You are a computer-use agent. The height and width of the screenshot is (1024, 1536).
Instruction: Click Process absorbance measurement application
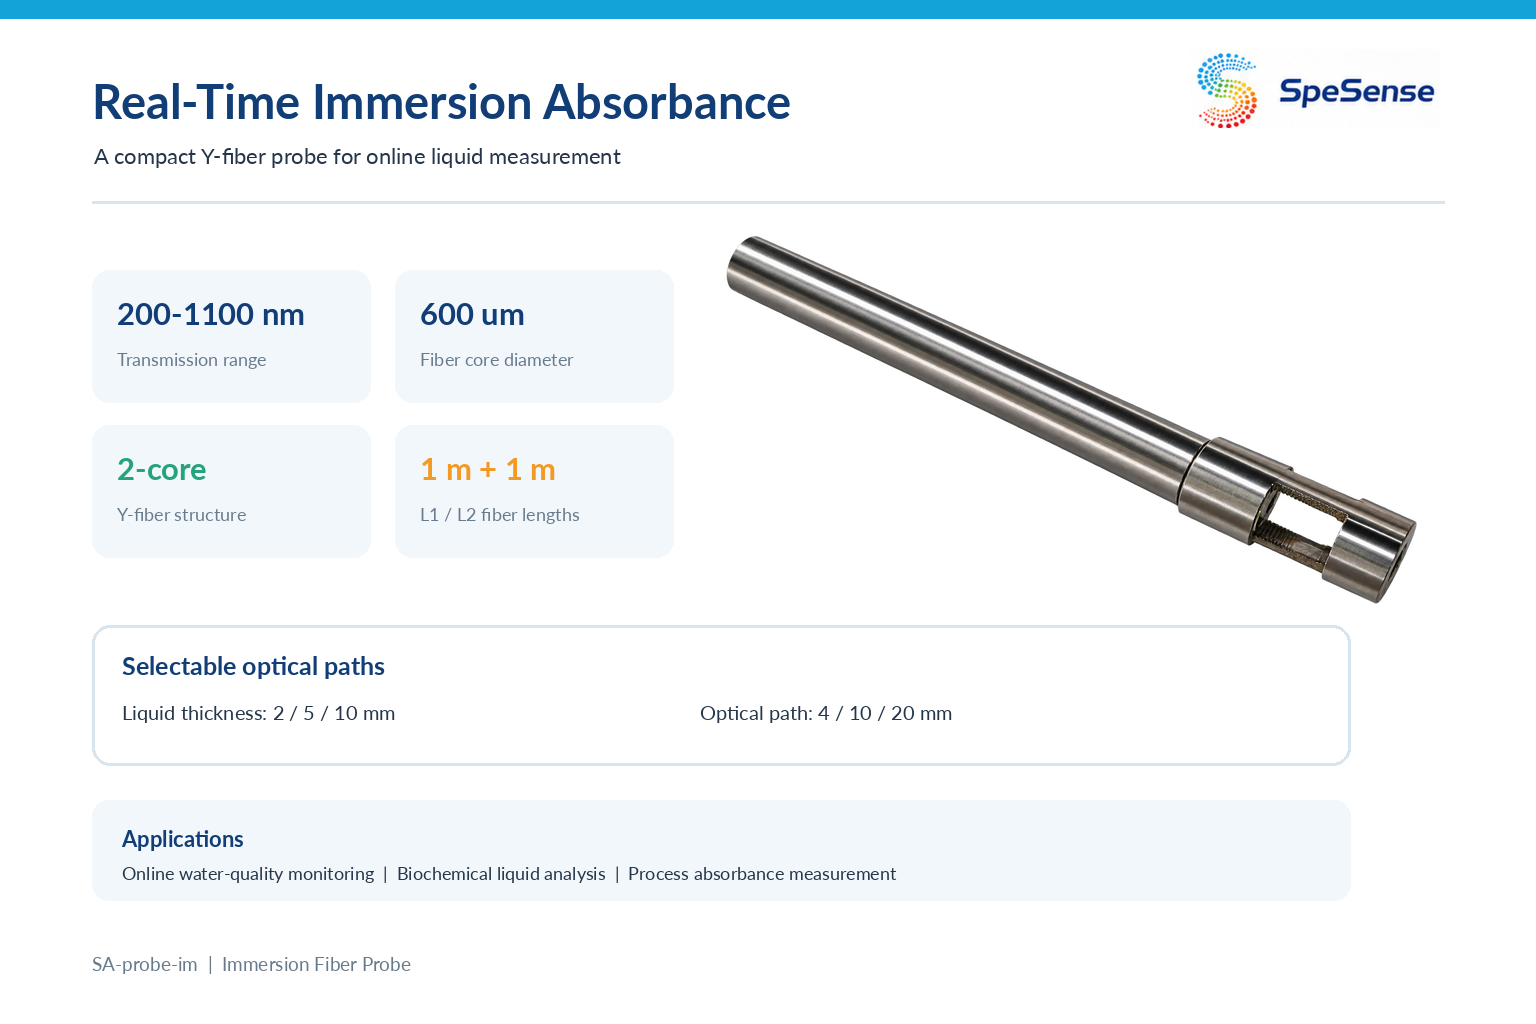tap(762, 874)
